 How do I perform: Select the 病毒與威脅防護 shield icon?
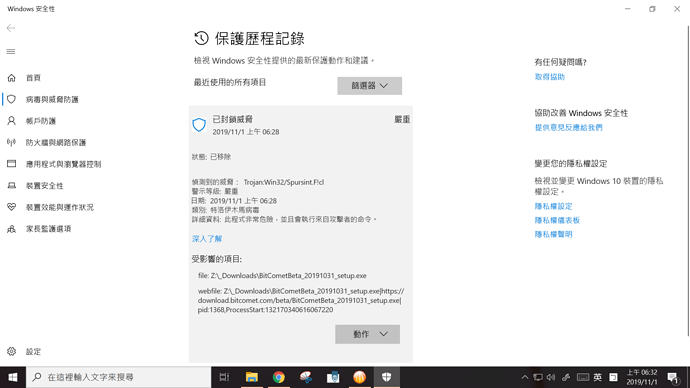pos(11,99)
